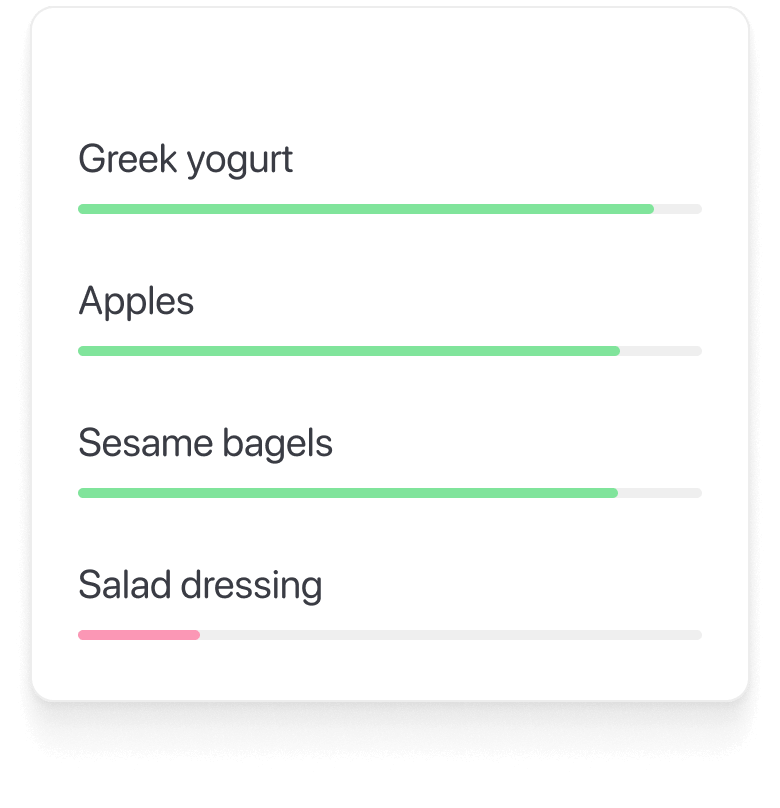This screenshot has width=780, height=808.
Task: Click gray unfilled end of Greek yogurt bar
Action: pos(678,209)
